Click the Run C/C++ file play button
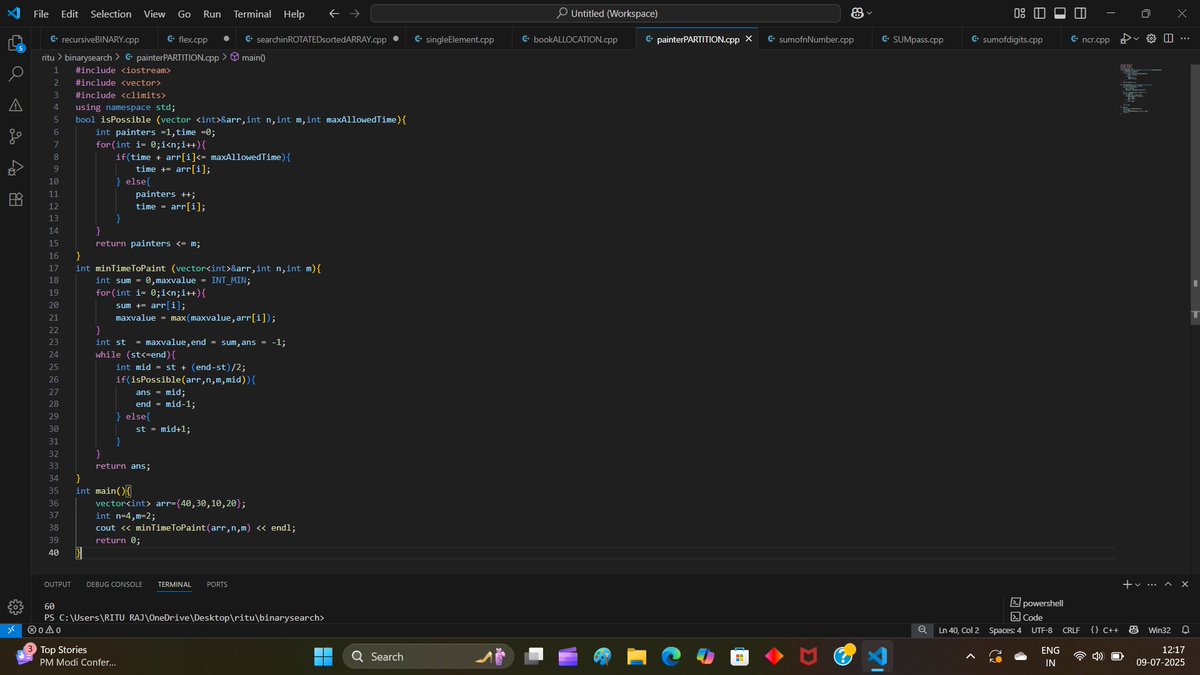Screen dimensions: 1200x675 (1125, 39)
